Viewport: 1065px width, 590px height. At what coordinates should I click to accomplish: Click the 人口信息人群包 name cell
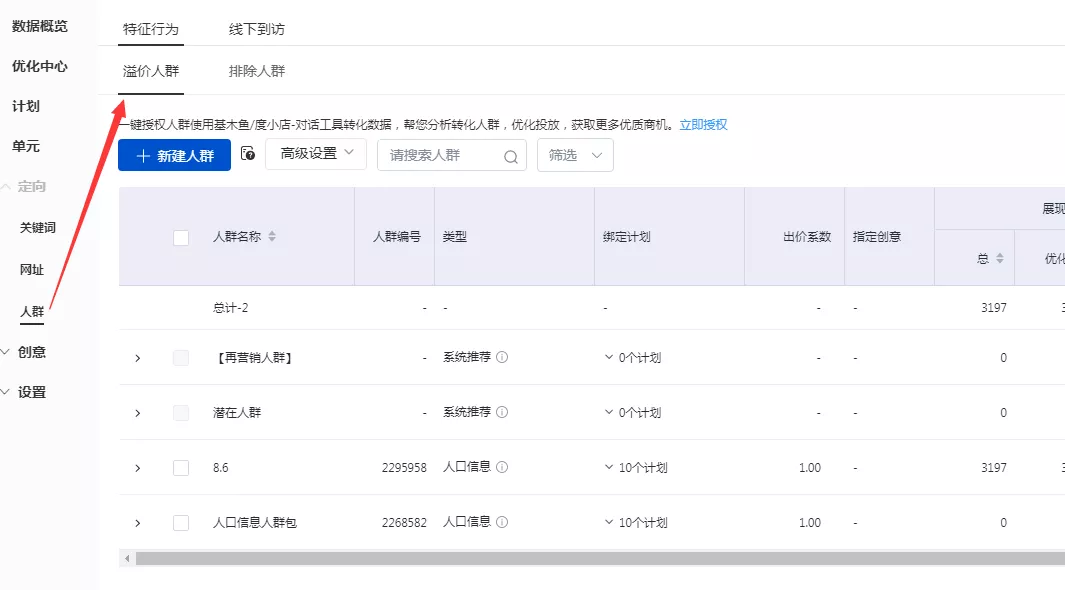coord(255,523)
